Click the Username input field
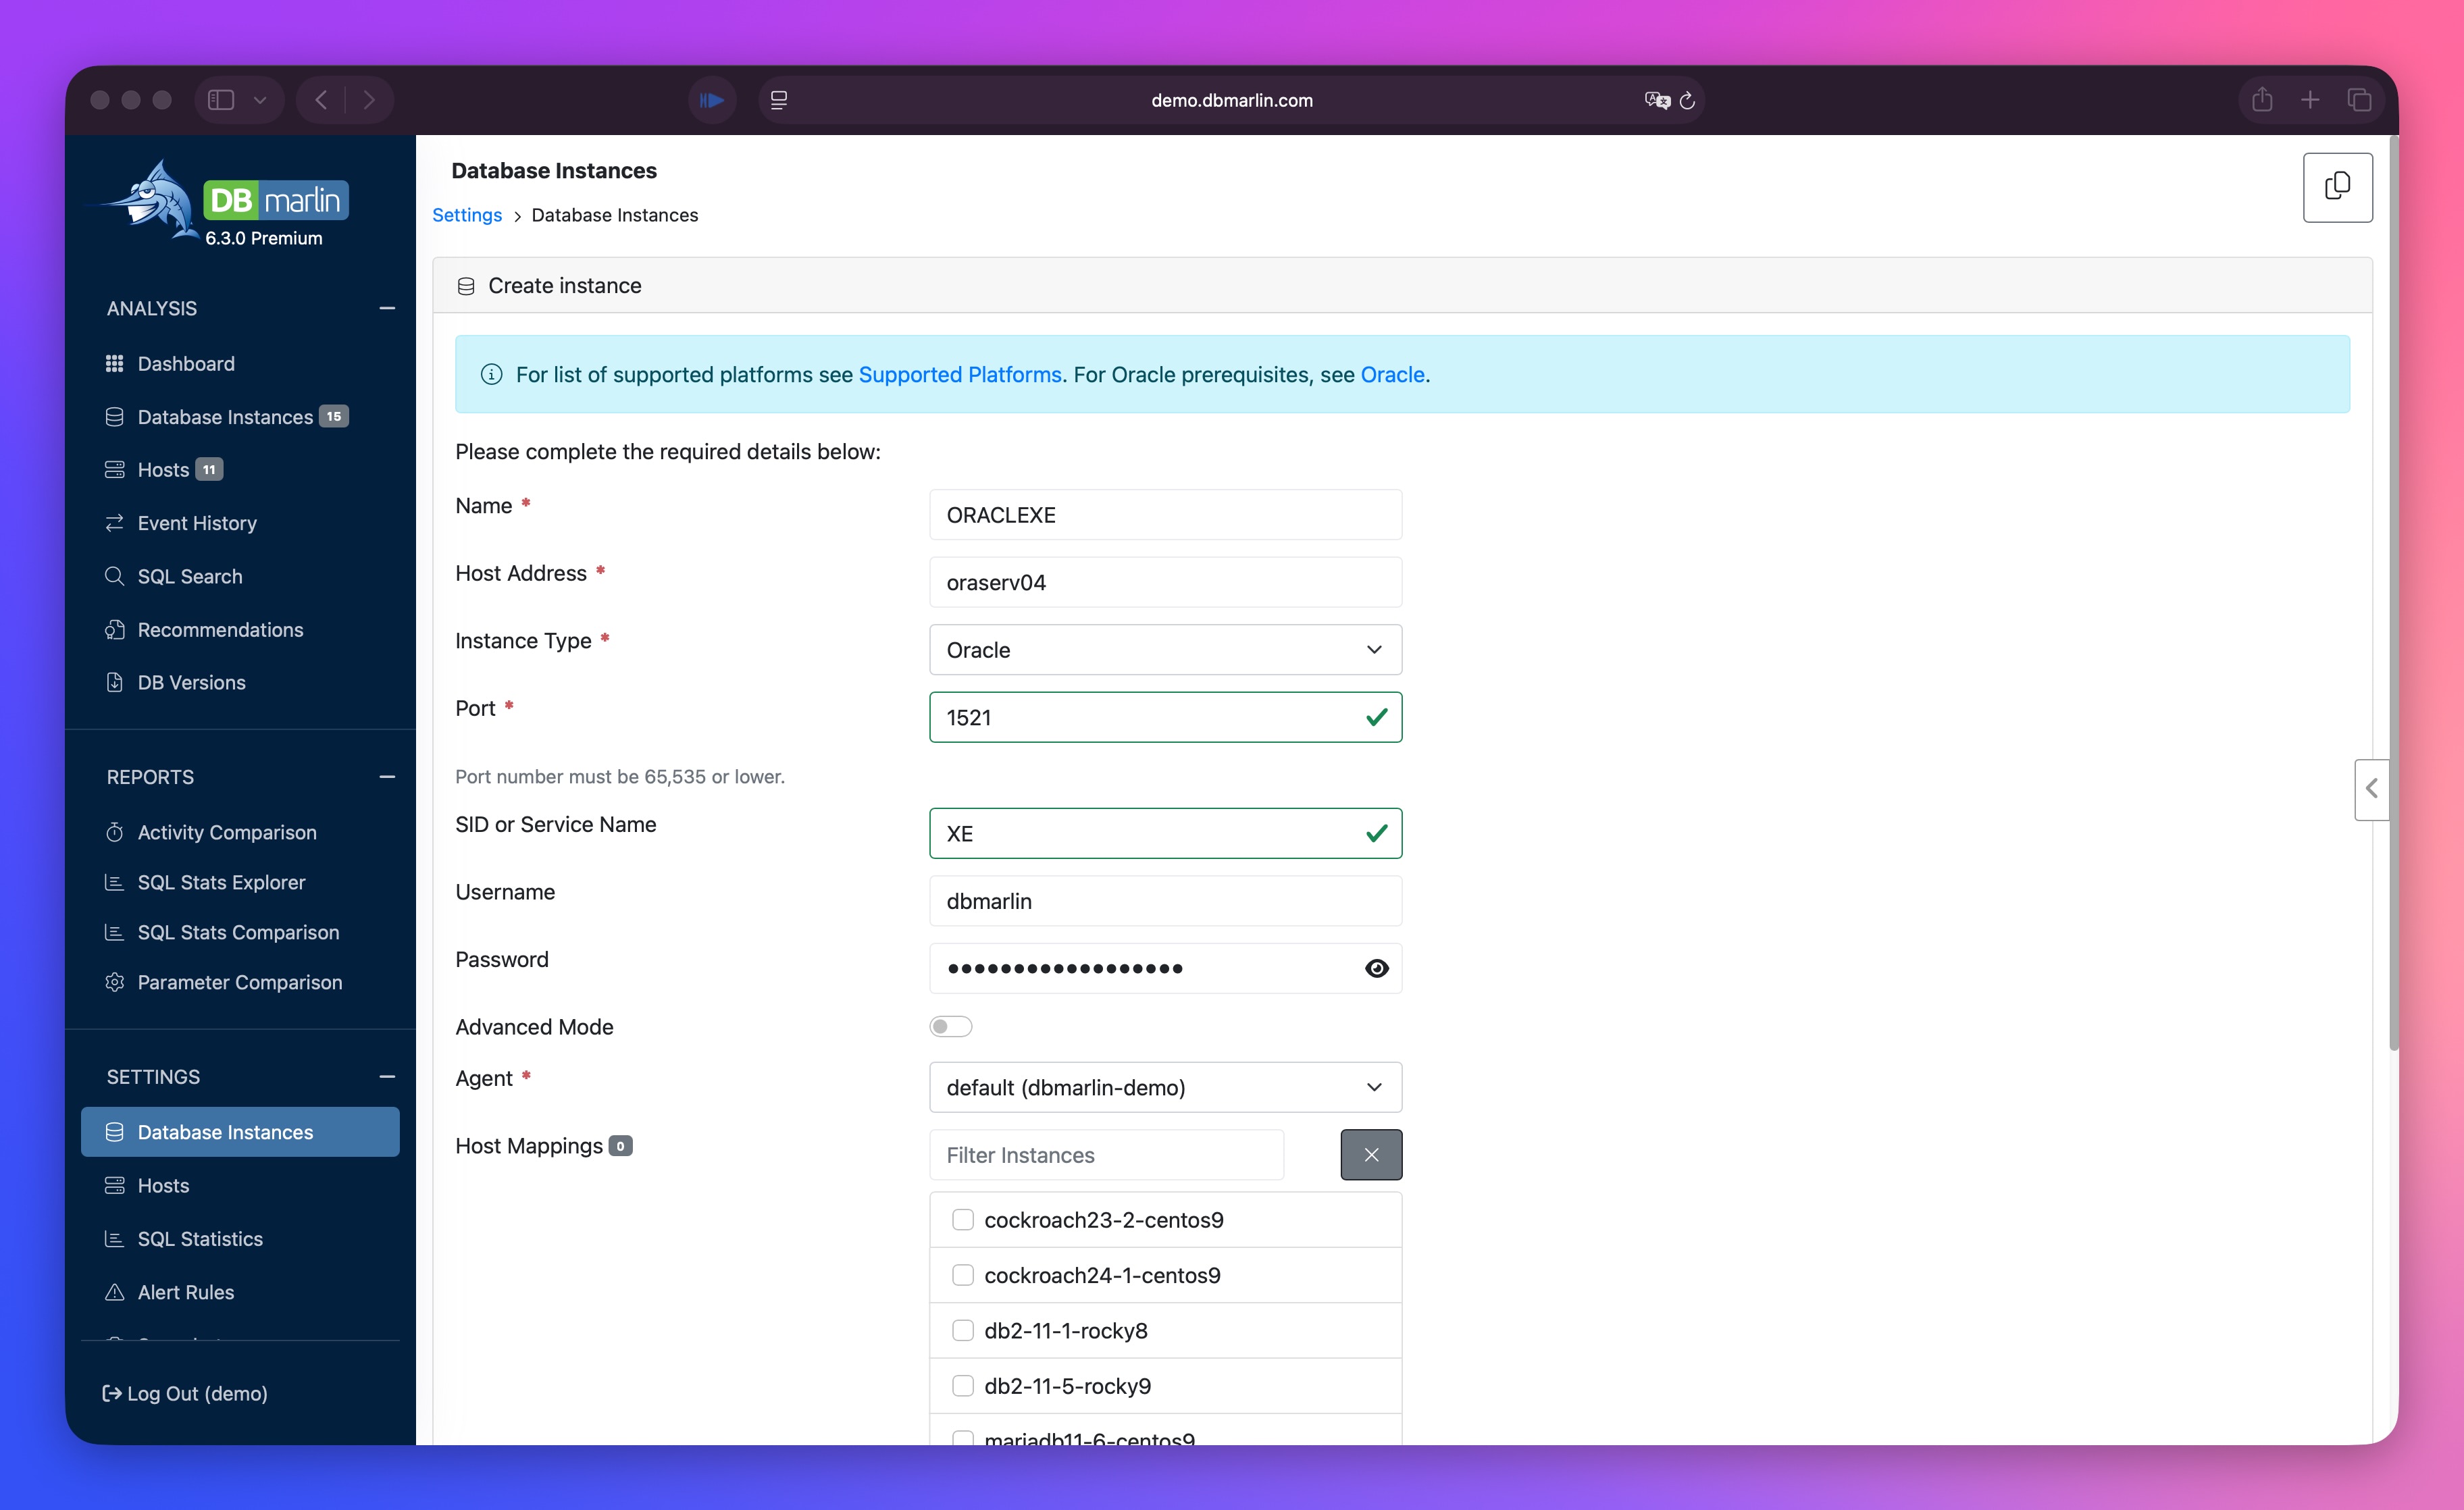The width and height of the screenshot is (2464, 1510). coord(1165,901)
